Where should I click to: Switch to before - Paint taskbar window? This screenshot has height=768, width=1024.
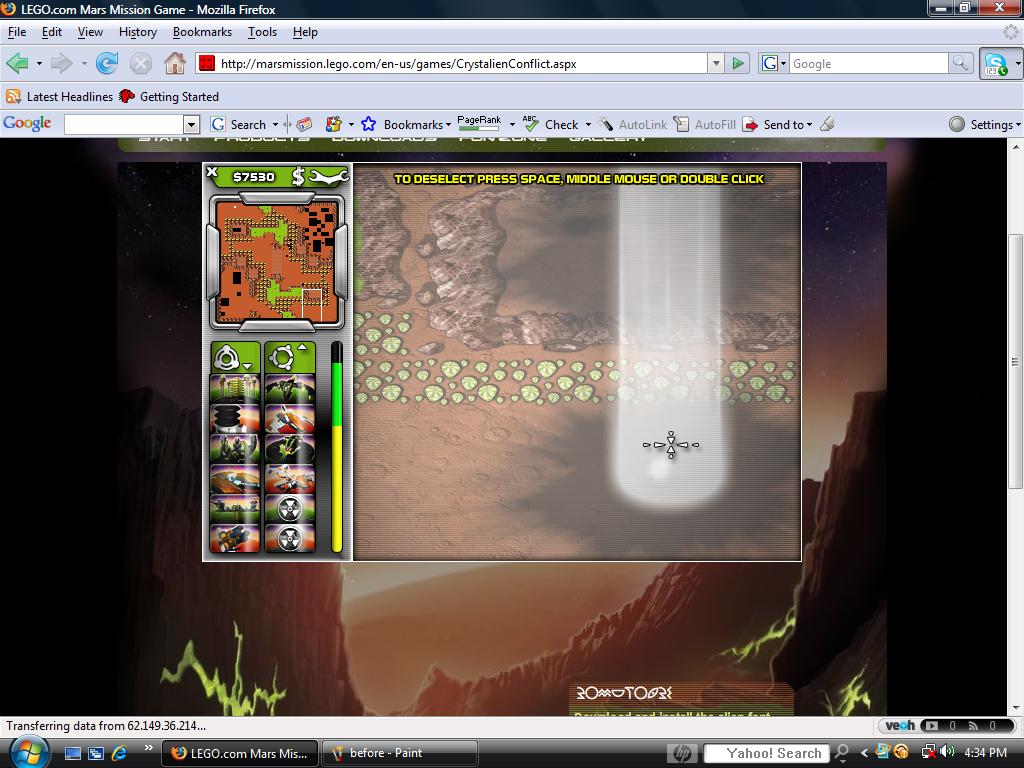400,753
